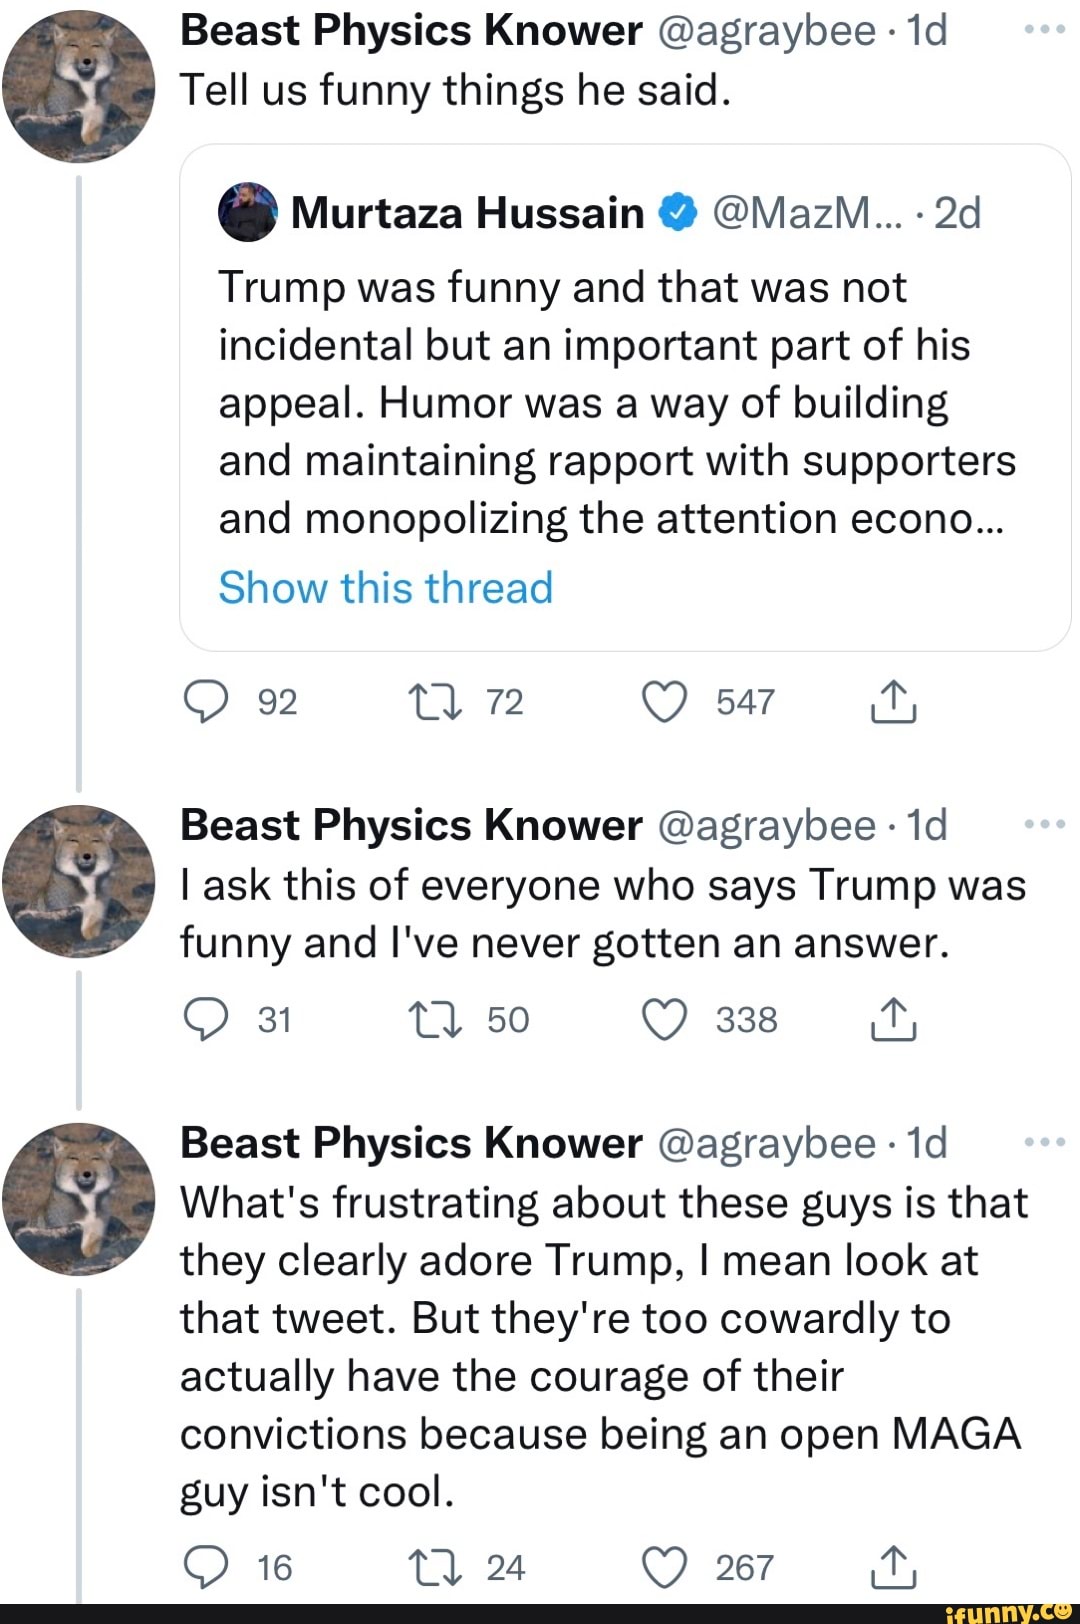Viewport: 1080px width, 1624px height.
Task: Reply to the tweet with 16 replies
Action: 208,1567
